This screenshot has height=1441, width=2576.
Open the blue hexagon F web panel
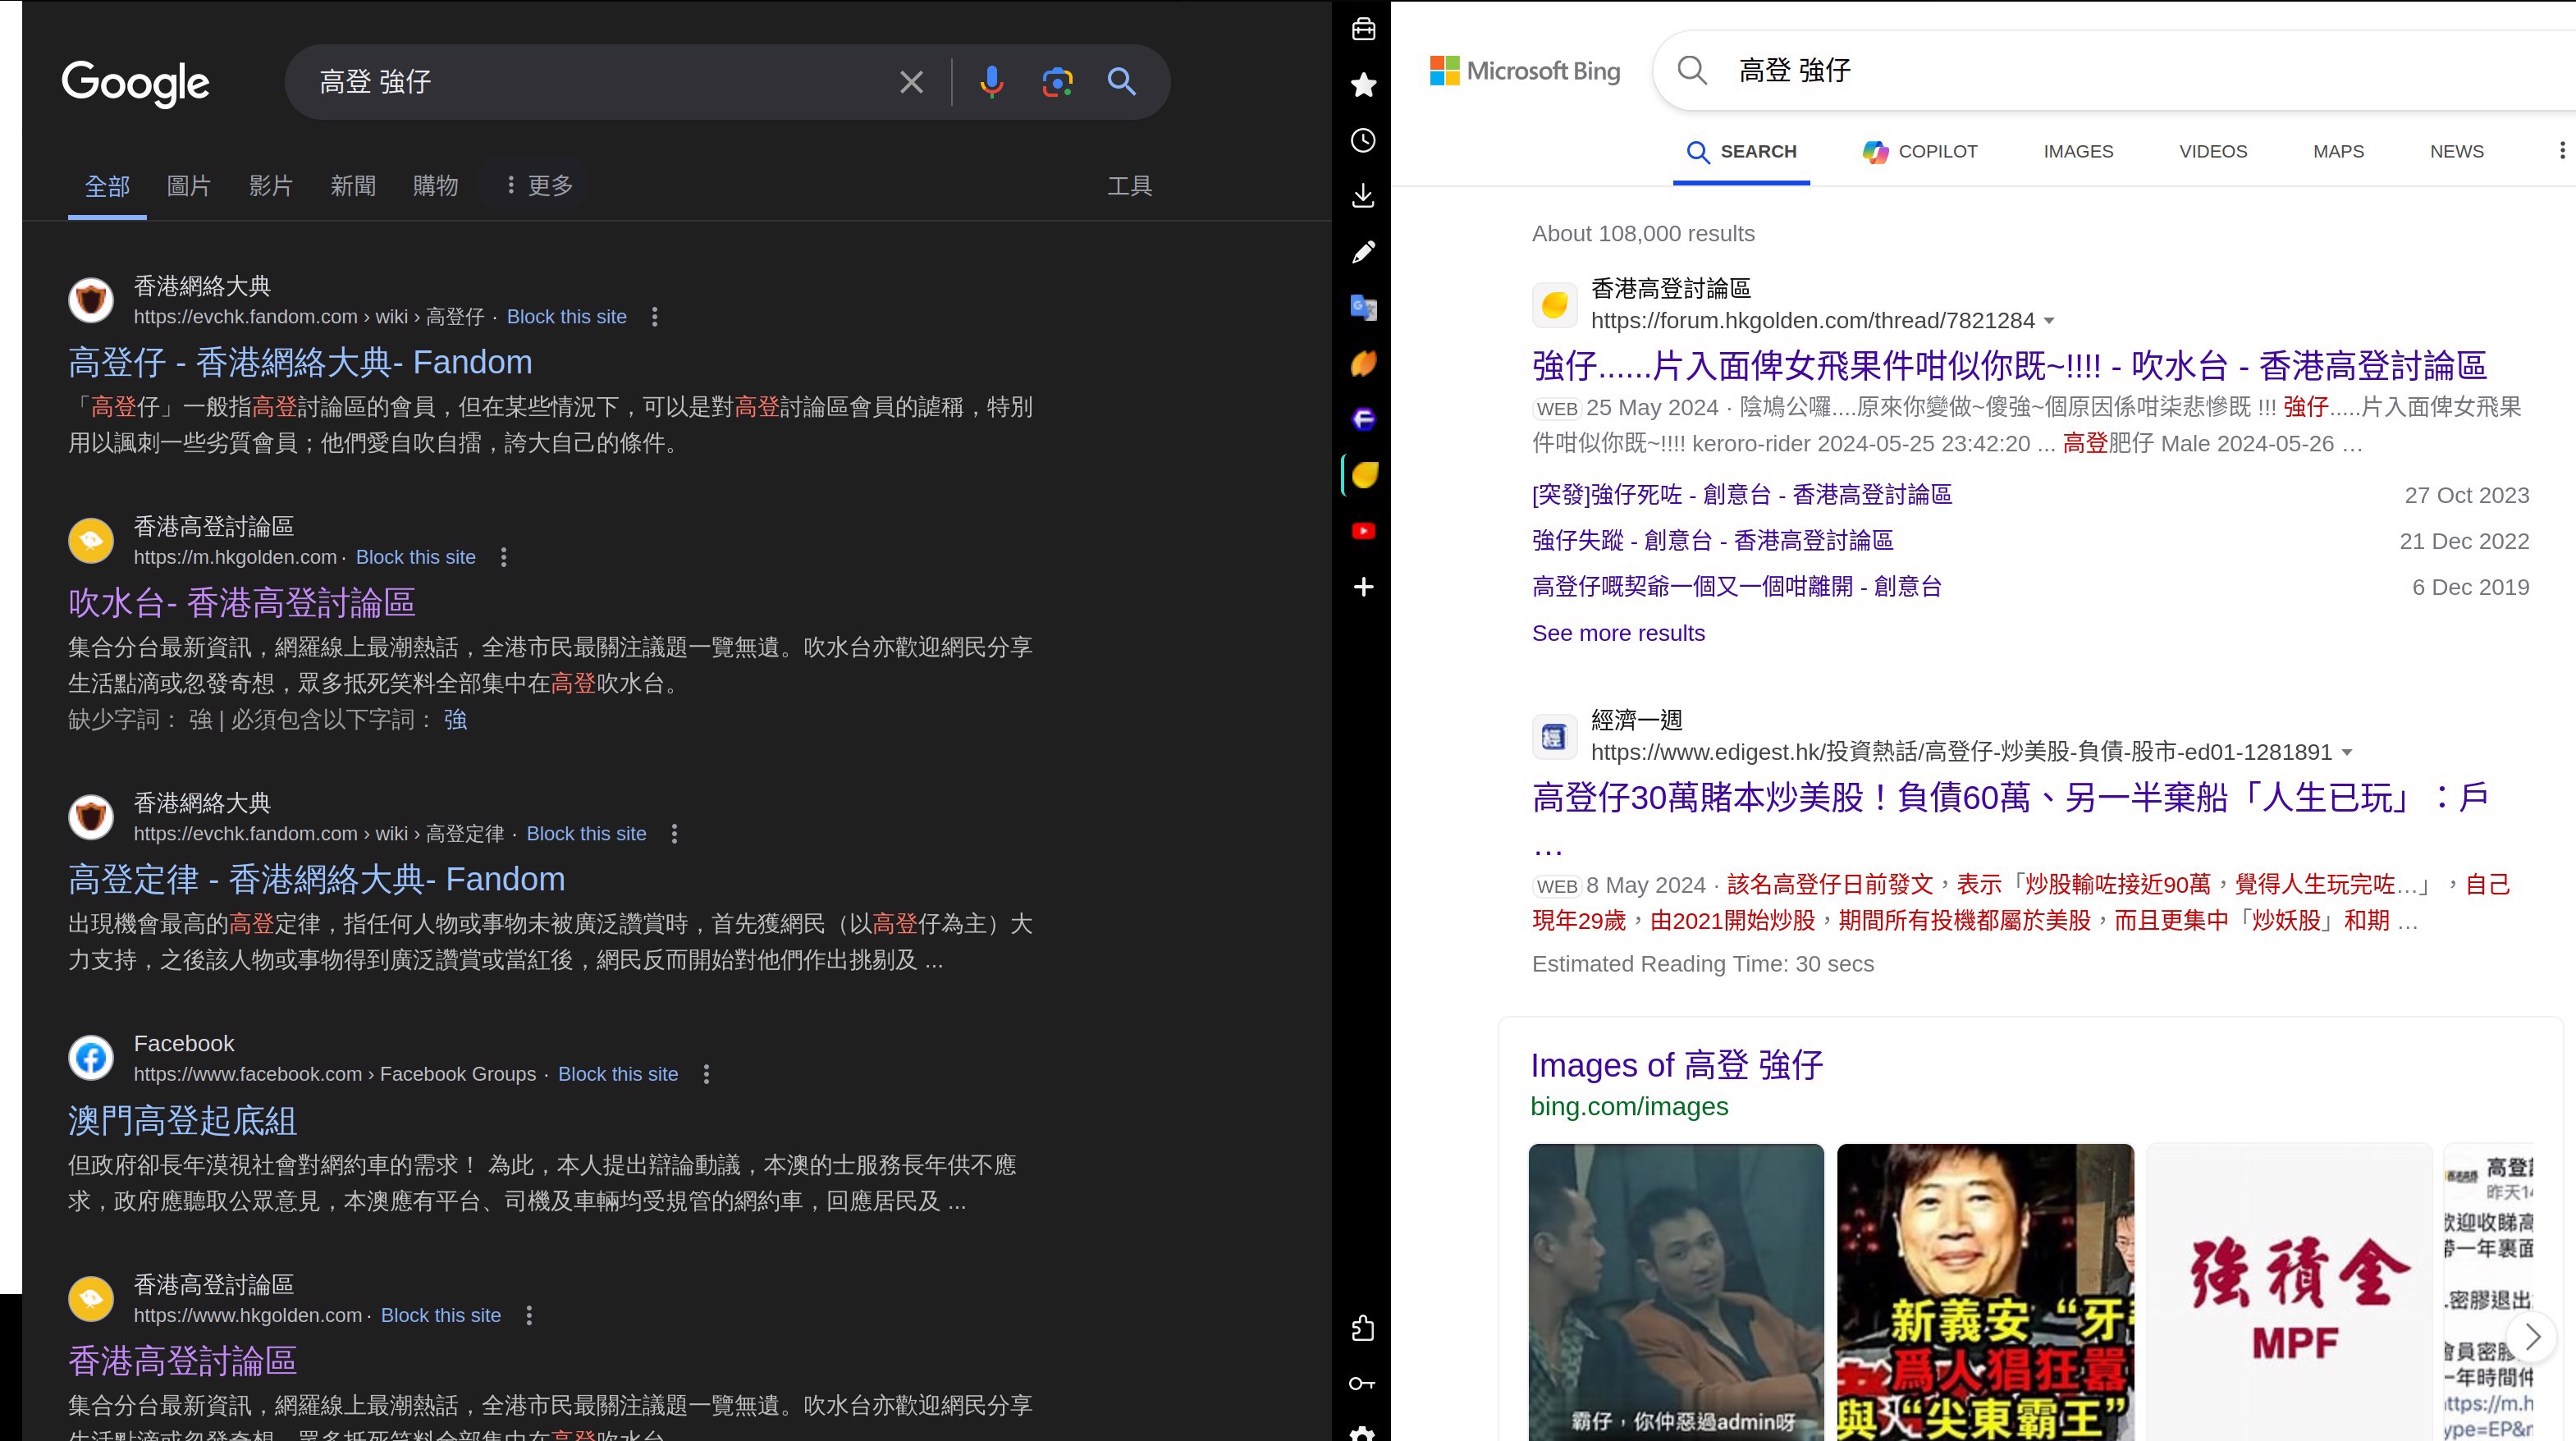click(x=1363, y=419)
